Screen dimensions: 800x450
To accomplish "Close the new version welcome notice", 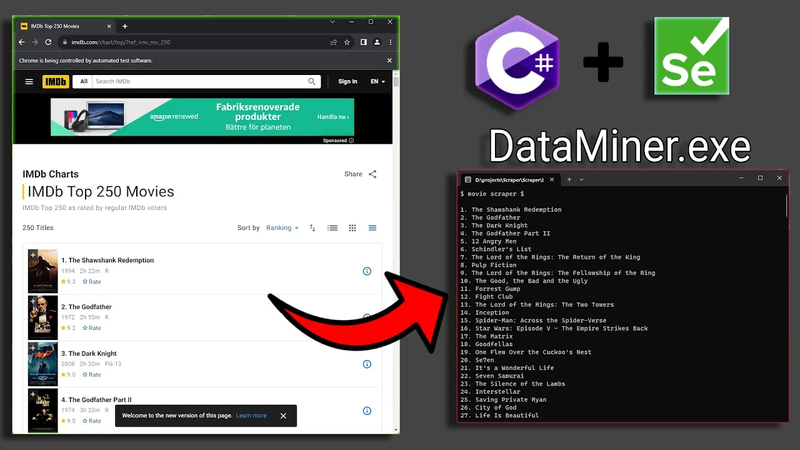I will click(283, 416).
